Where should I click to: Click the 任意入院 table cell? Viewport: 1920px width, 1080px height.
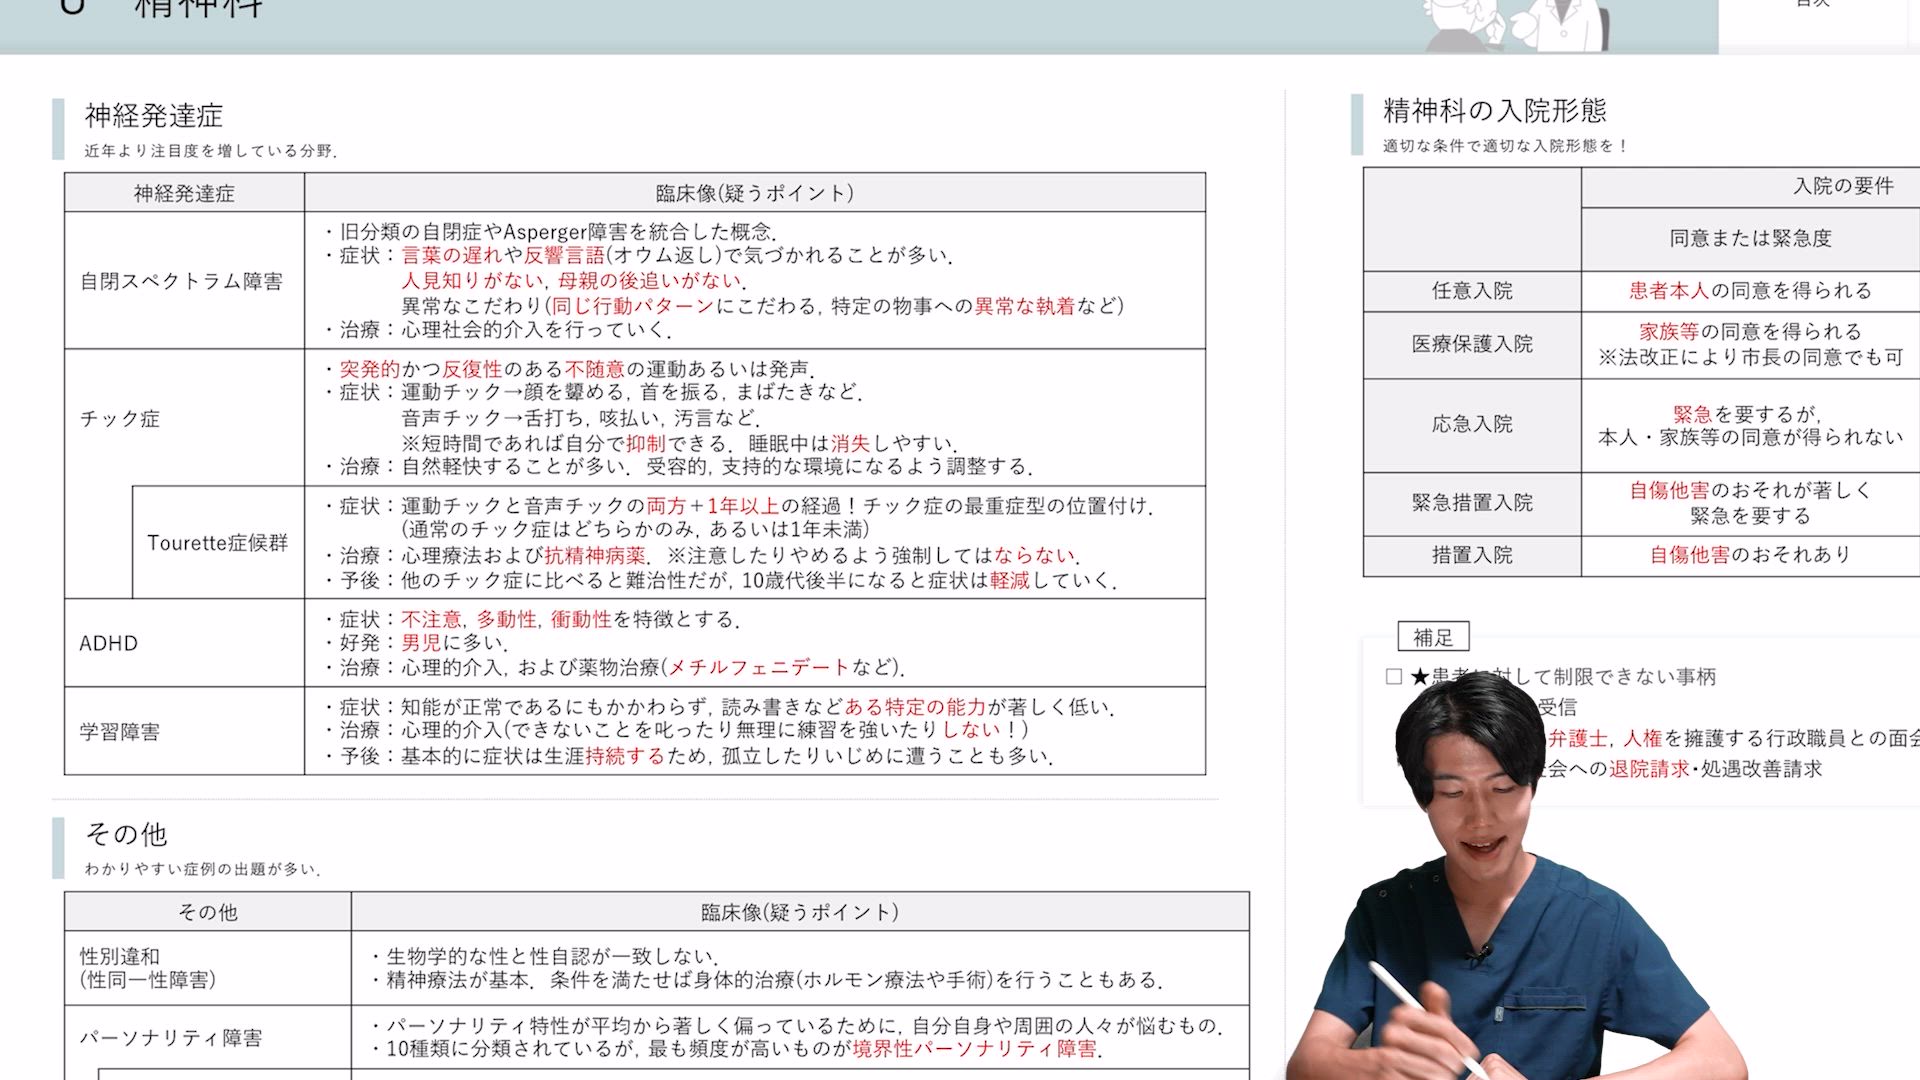[1471, 291]
